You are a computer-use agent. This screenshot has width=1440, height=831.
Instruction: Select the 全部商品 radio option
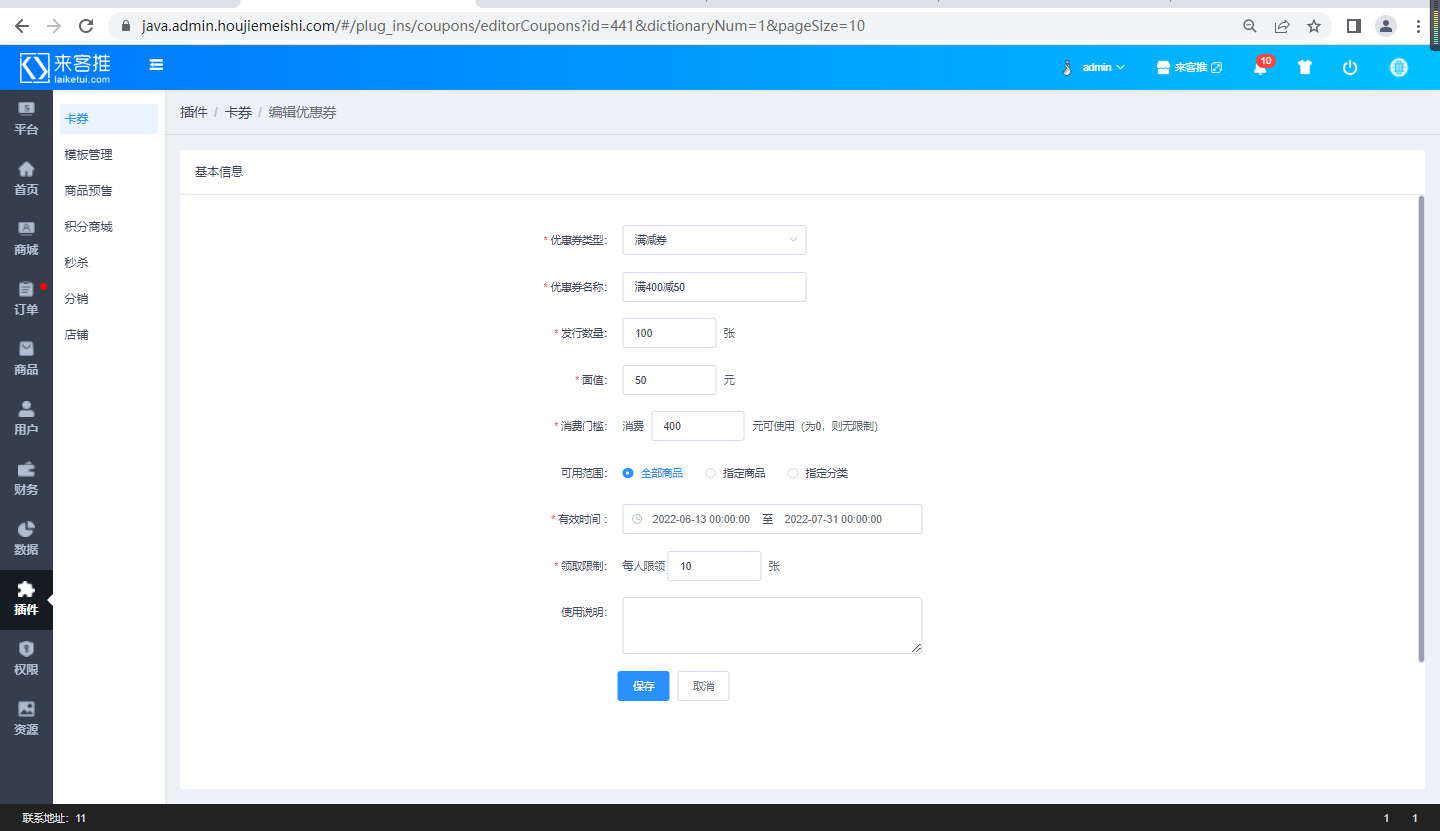click(653, 473)
